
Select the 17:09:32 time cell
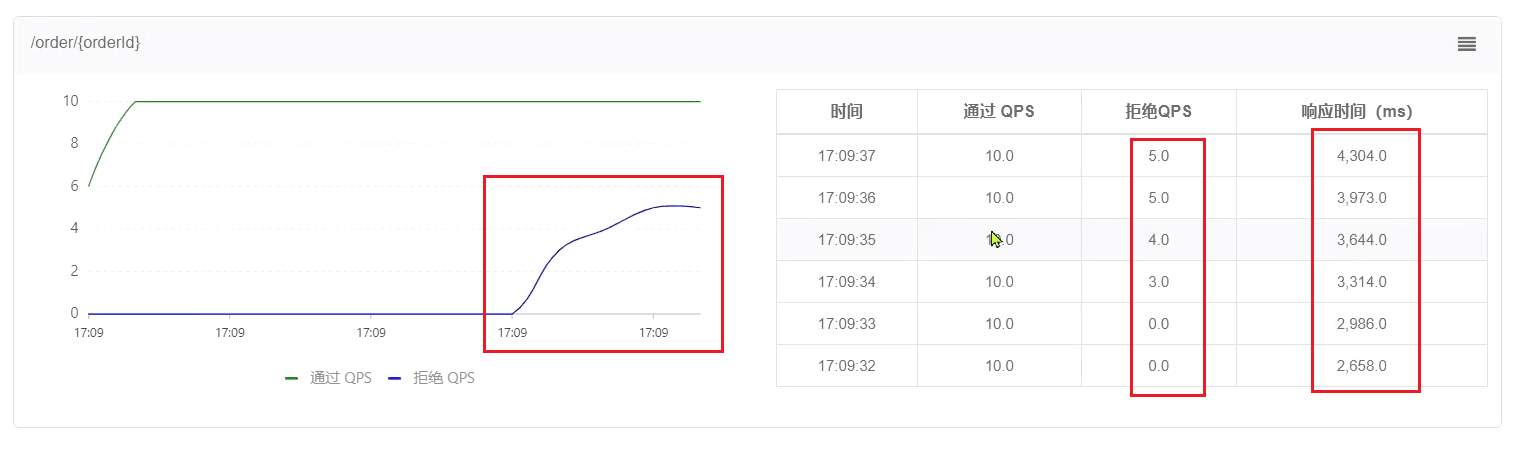click(x=846, y=366)
